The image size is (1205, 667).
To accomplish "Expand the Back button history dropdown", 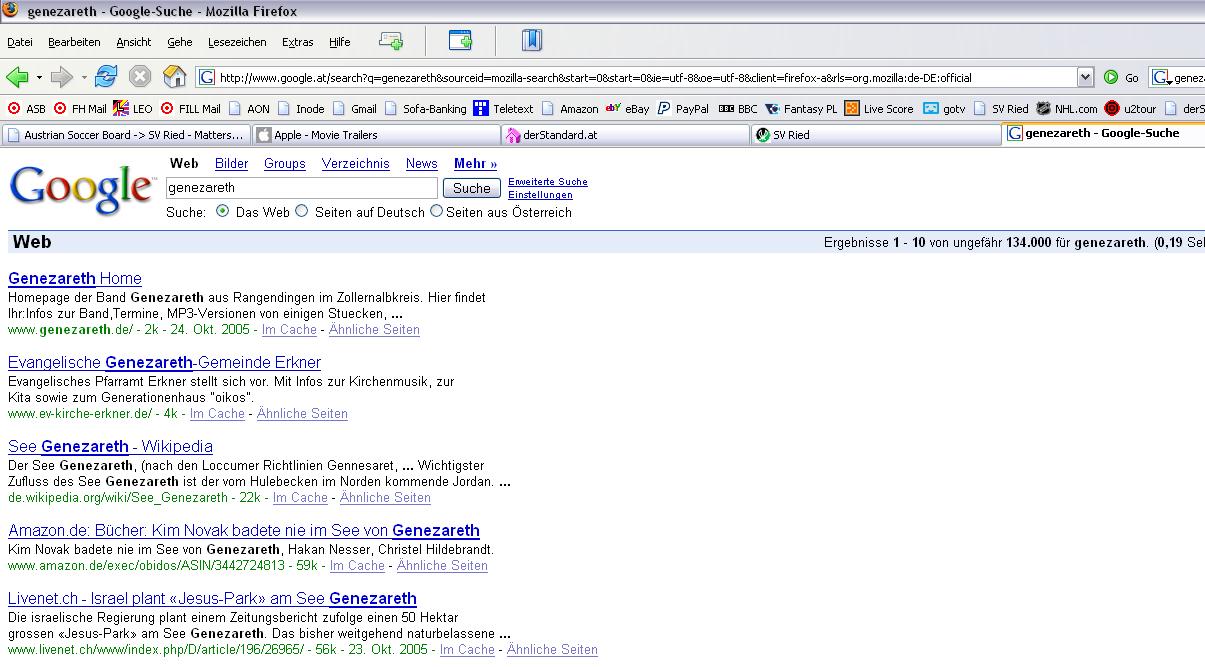I will (x=39, y=77).
